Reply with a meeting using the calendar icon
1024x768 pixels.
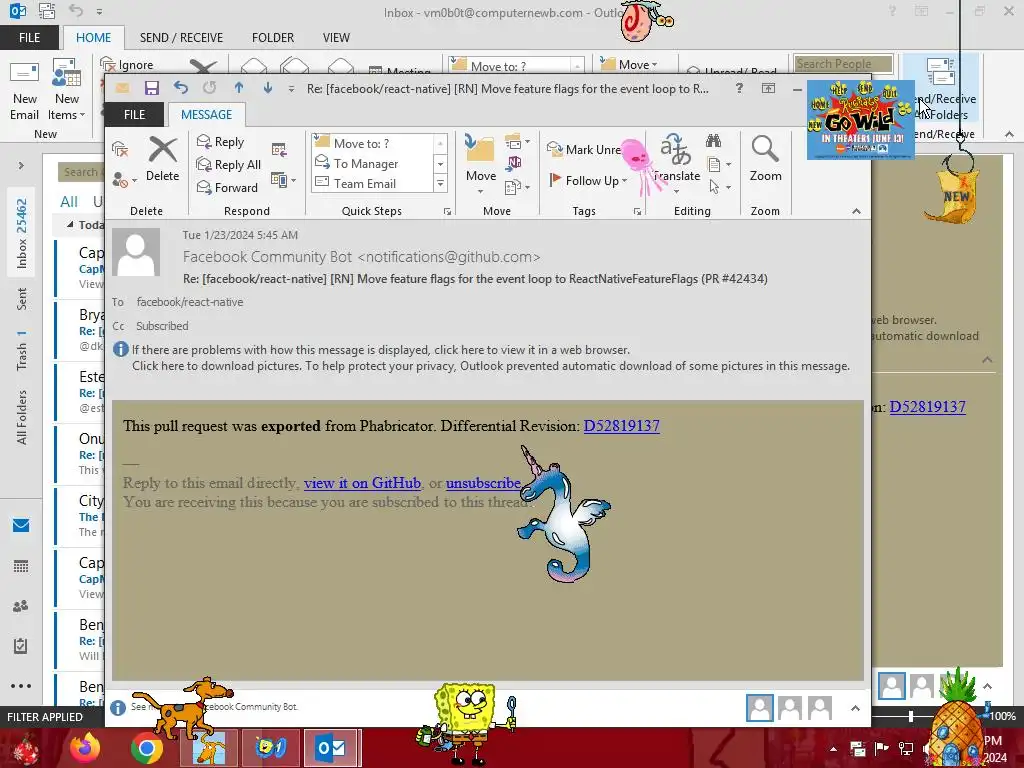point(279,150)
